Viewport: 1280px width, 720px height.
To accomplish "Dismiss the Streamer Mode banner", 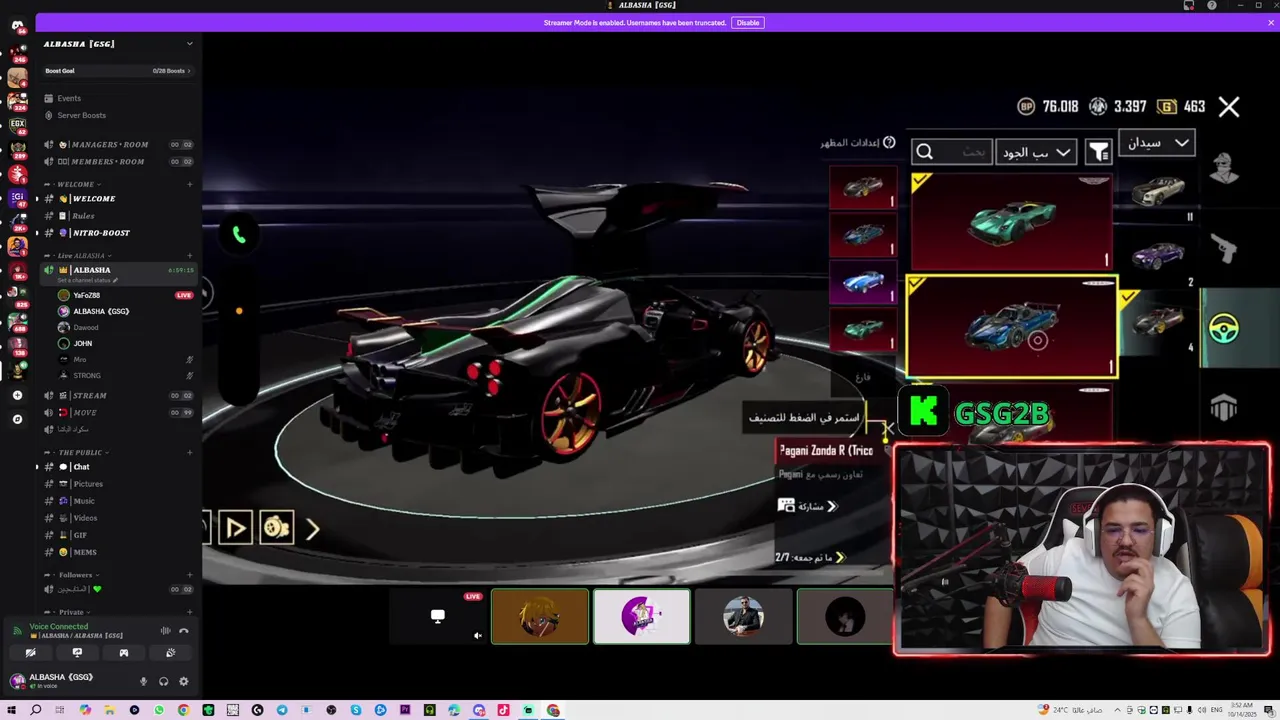I will 1271,22.
